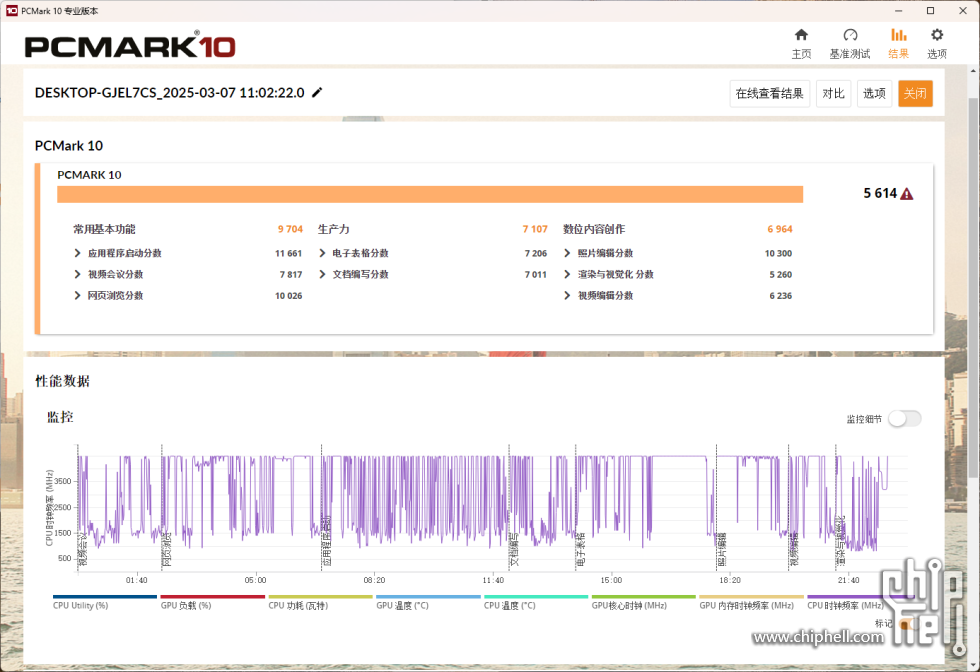Viewport: 980px width, 672px height.
Task: Click the 视频编辑 marker on the chart
Action: (x=794, y=550)
